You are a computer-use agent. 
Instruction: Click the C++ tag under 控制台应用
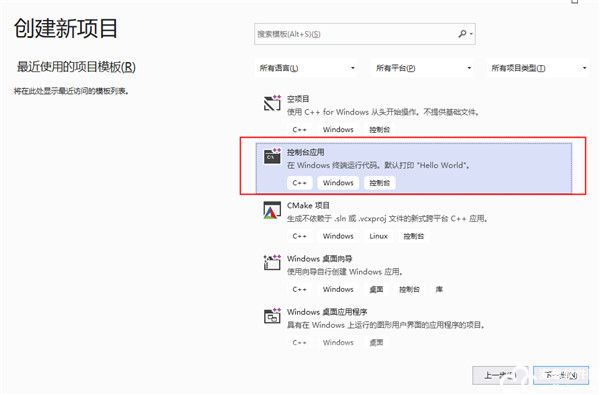(x=300, y=183)
